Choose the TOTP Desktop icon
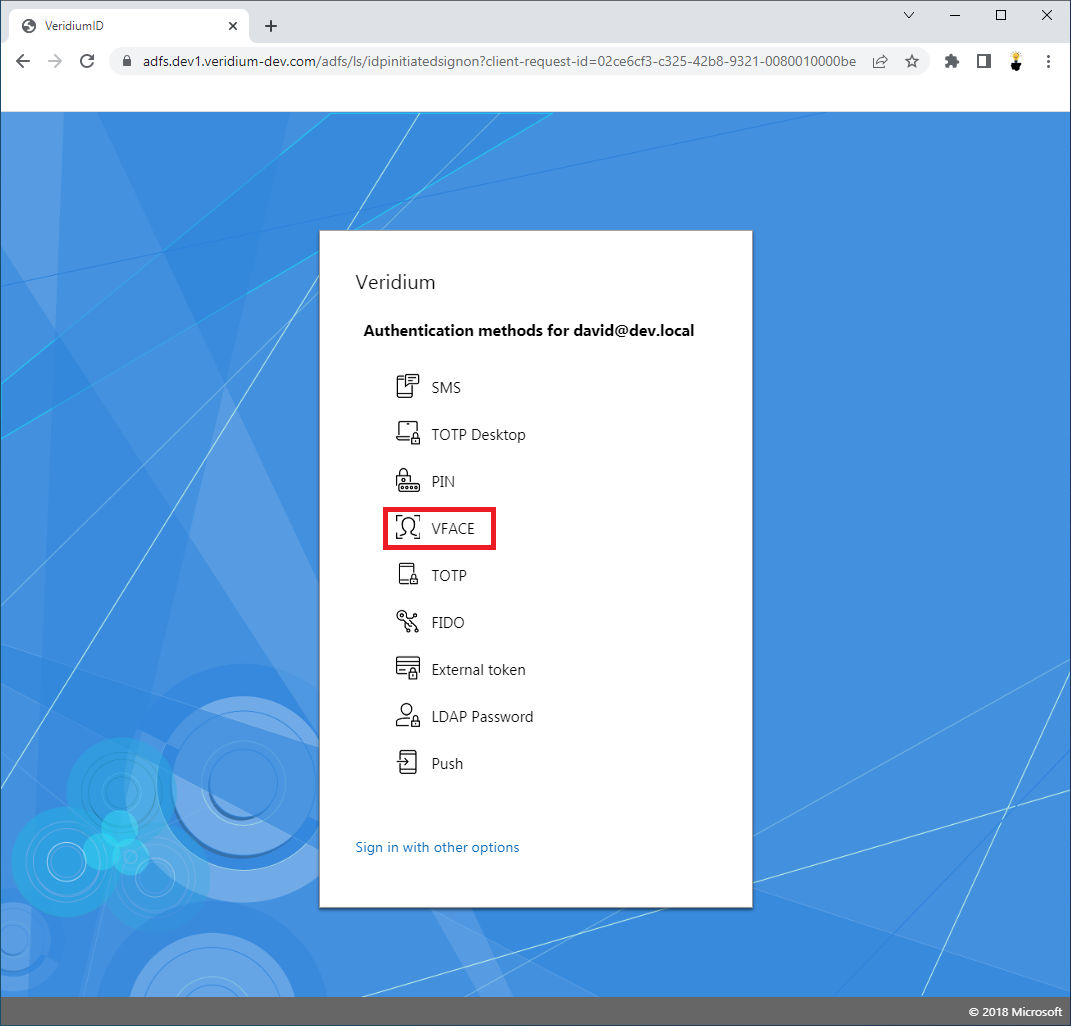 [x=407, y=434]
